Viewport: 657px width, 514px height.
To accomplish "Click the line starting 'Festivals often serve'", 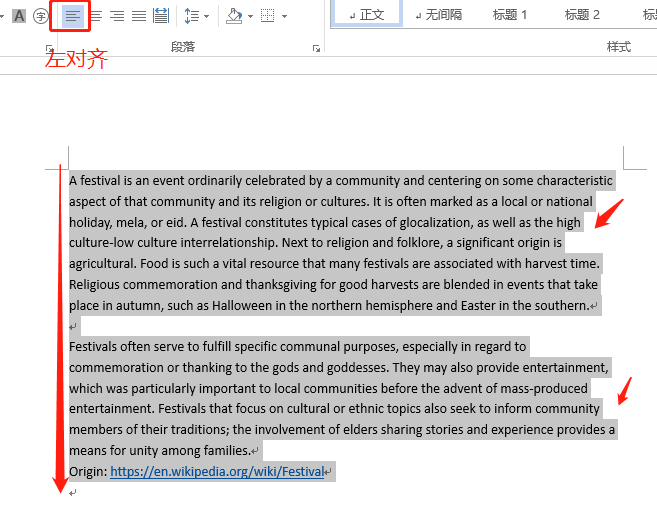I will (297, 347).
